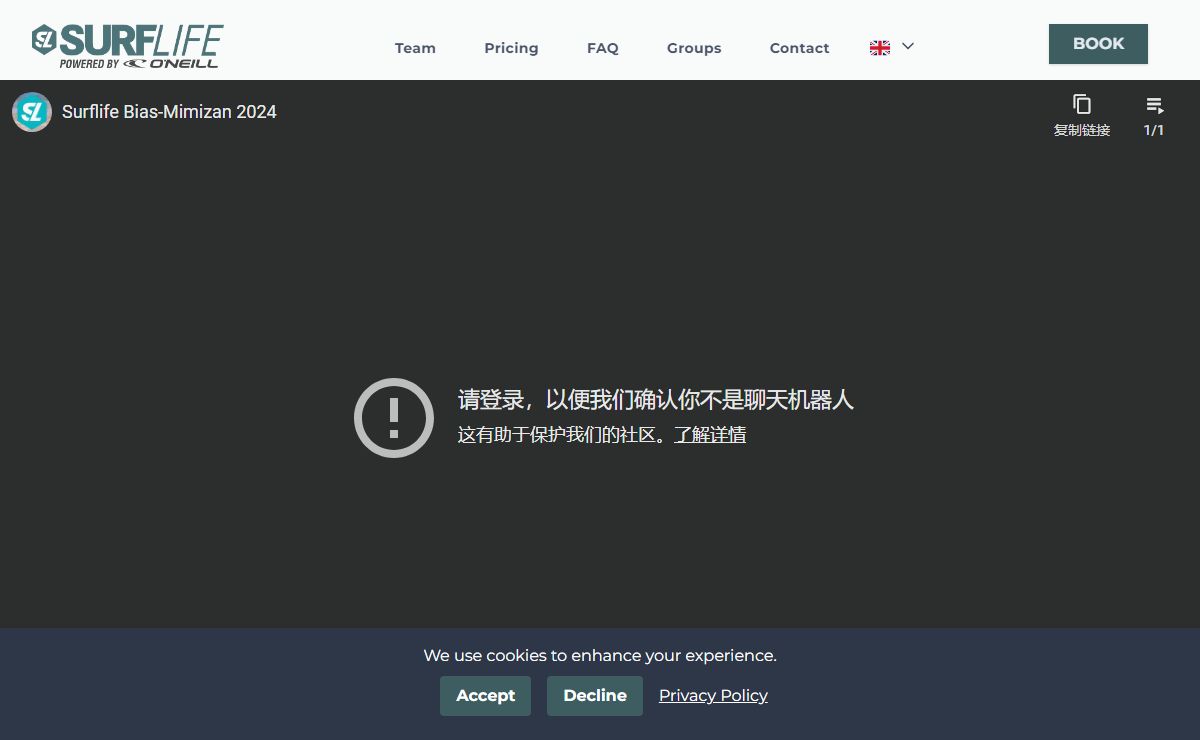Open the FAQ nav link
Viewport: 1200px width, 740px height.
[603, 48]
